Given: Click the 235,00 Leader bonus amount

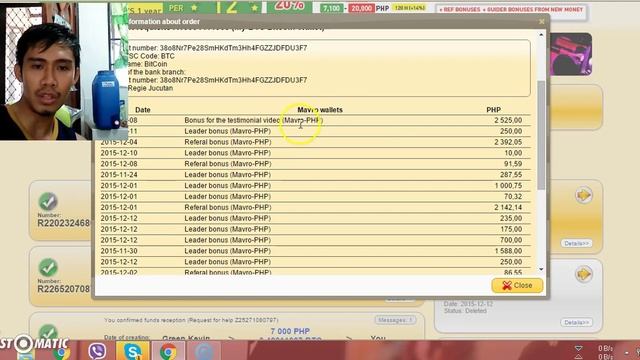Looking at the screenshot, I should pyautogui.click(x=511, y=218).
